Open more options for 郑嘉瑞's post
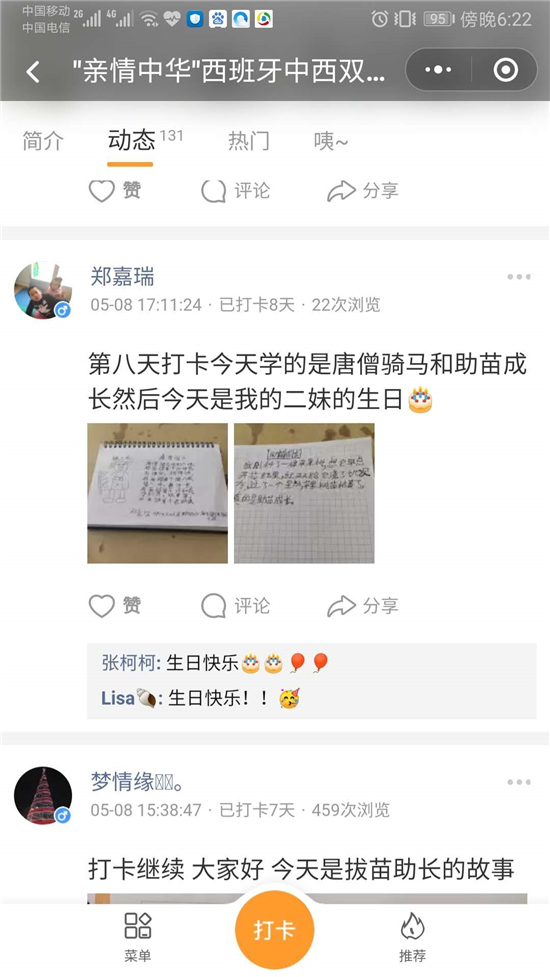 click(518, 277)
